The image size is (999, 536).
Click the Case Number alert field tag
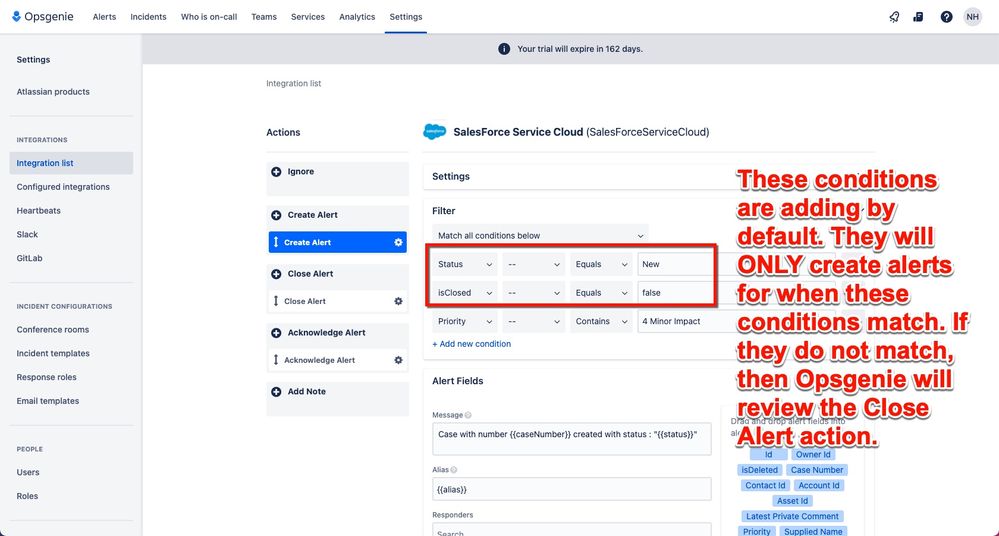coord(817,470)
